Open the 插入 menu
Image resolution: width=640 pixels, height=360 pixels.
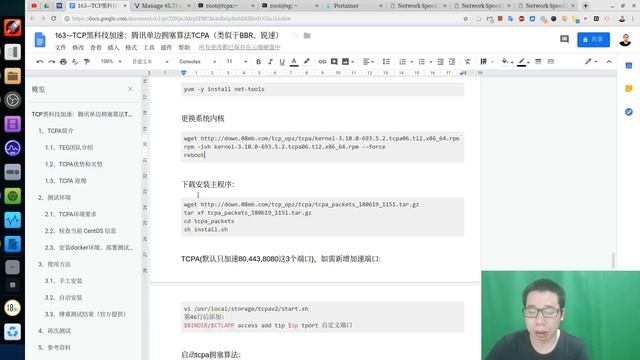[x=113, y=47]
